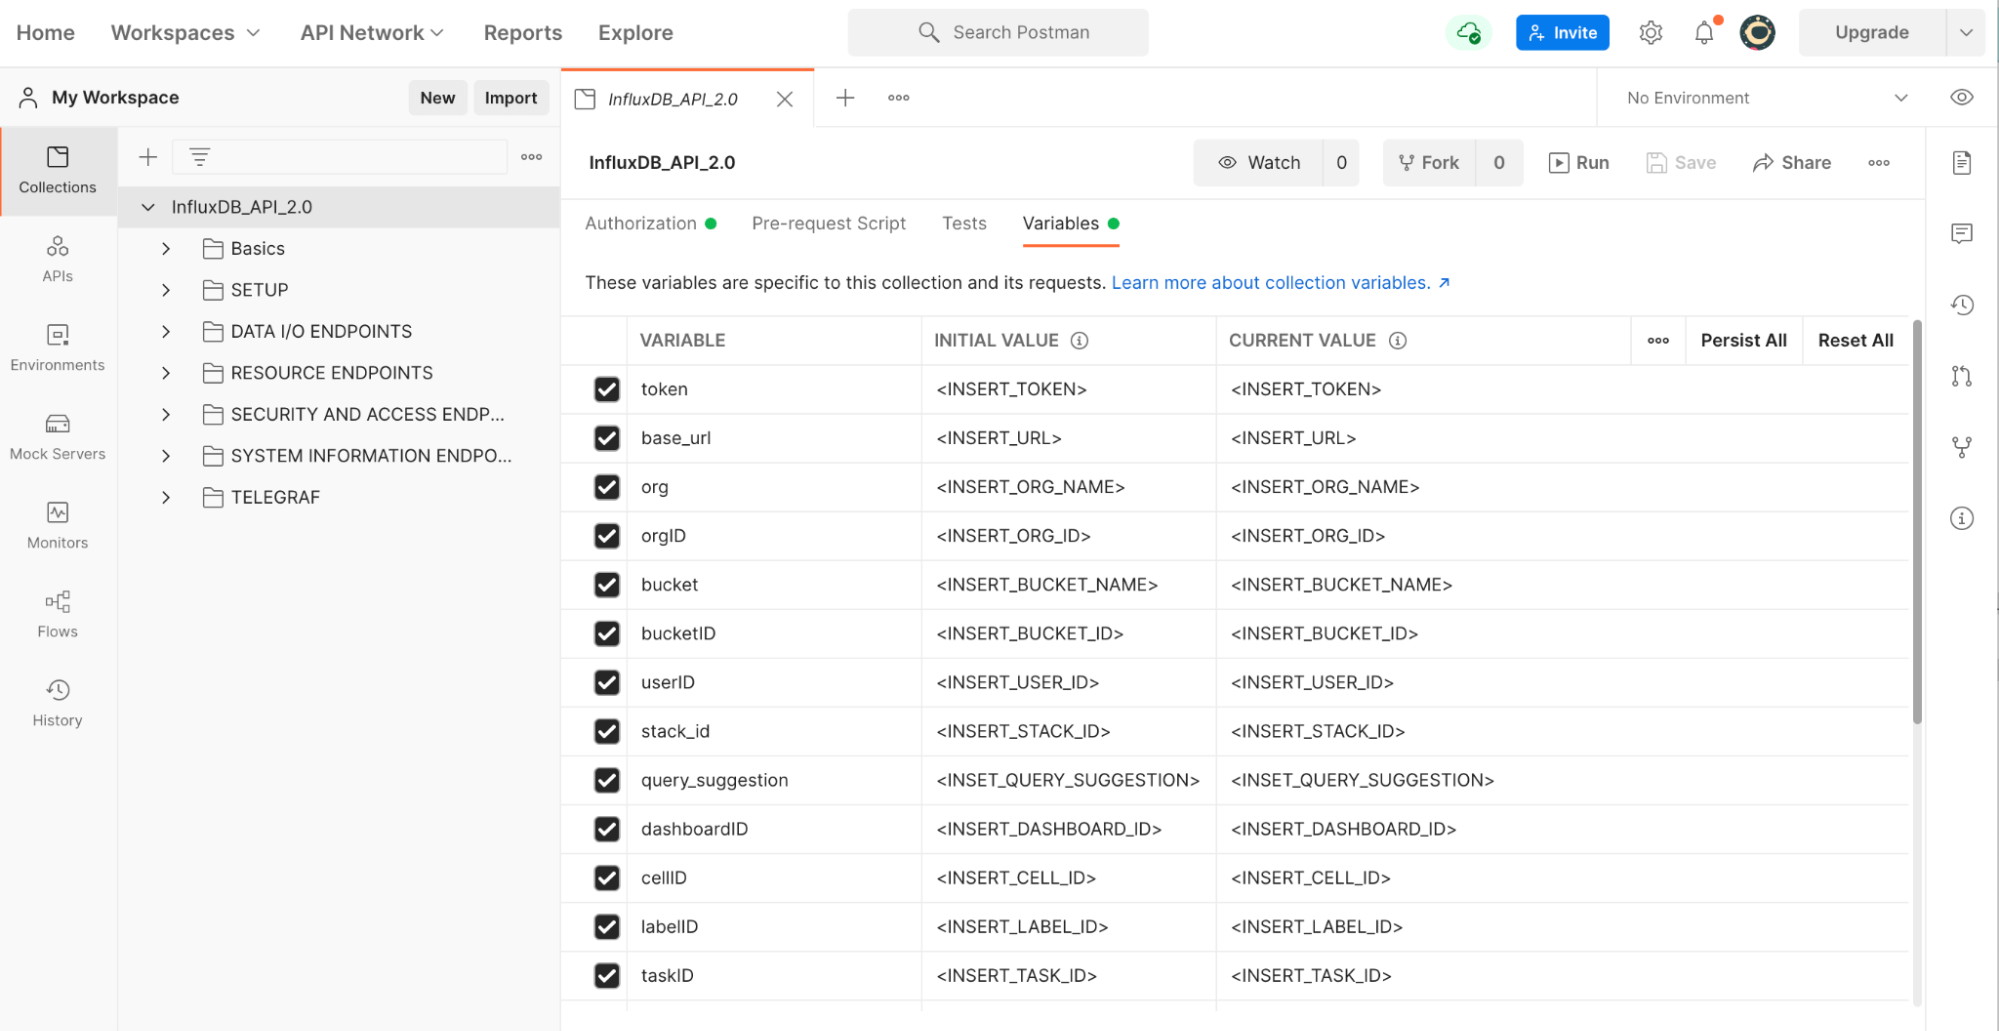The height and width of the screenshot is (1031, 1999).
Task: Open the Forks panel icon
Action: pos(1962,447)
